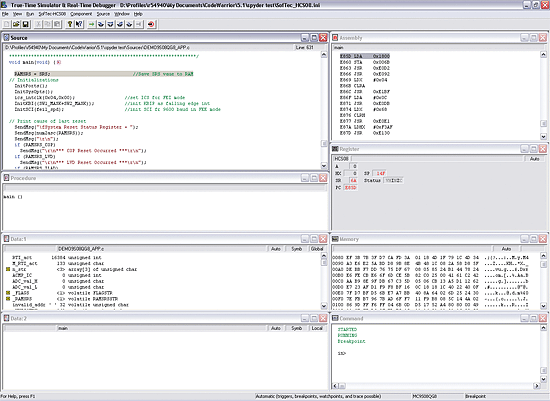Click the Source window title icon
550x401 pixels.
(6, 38)
